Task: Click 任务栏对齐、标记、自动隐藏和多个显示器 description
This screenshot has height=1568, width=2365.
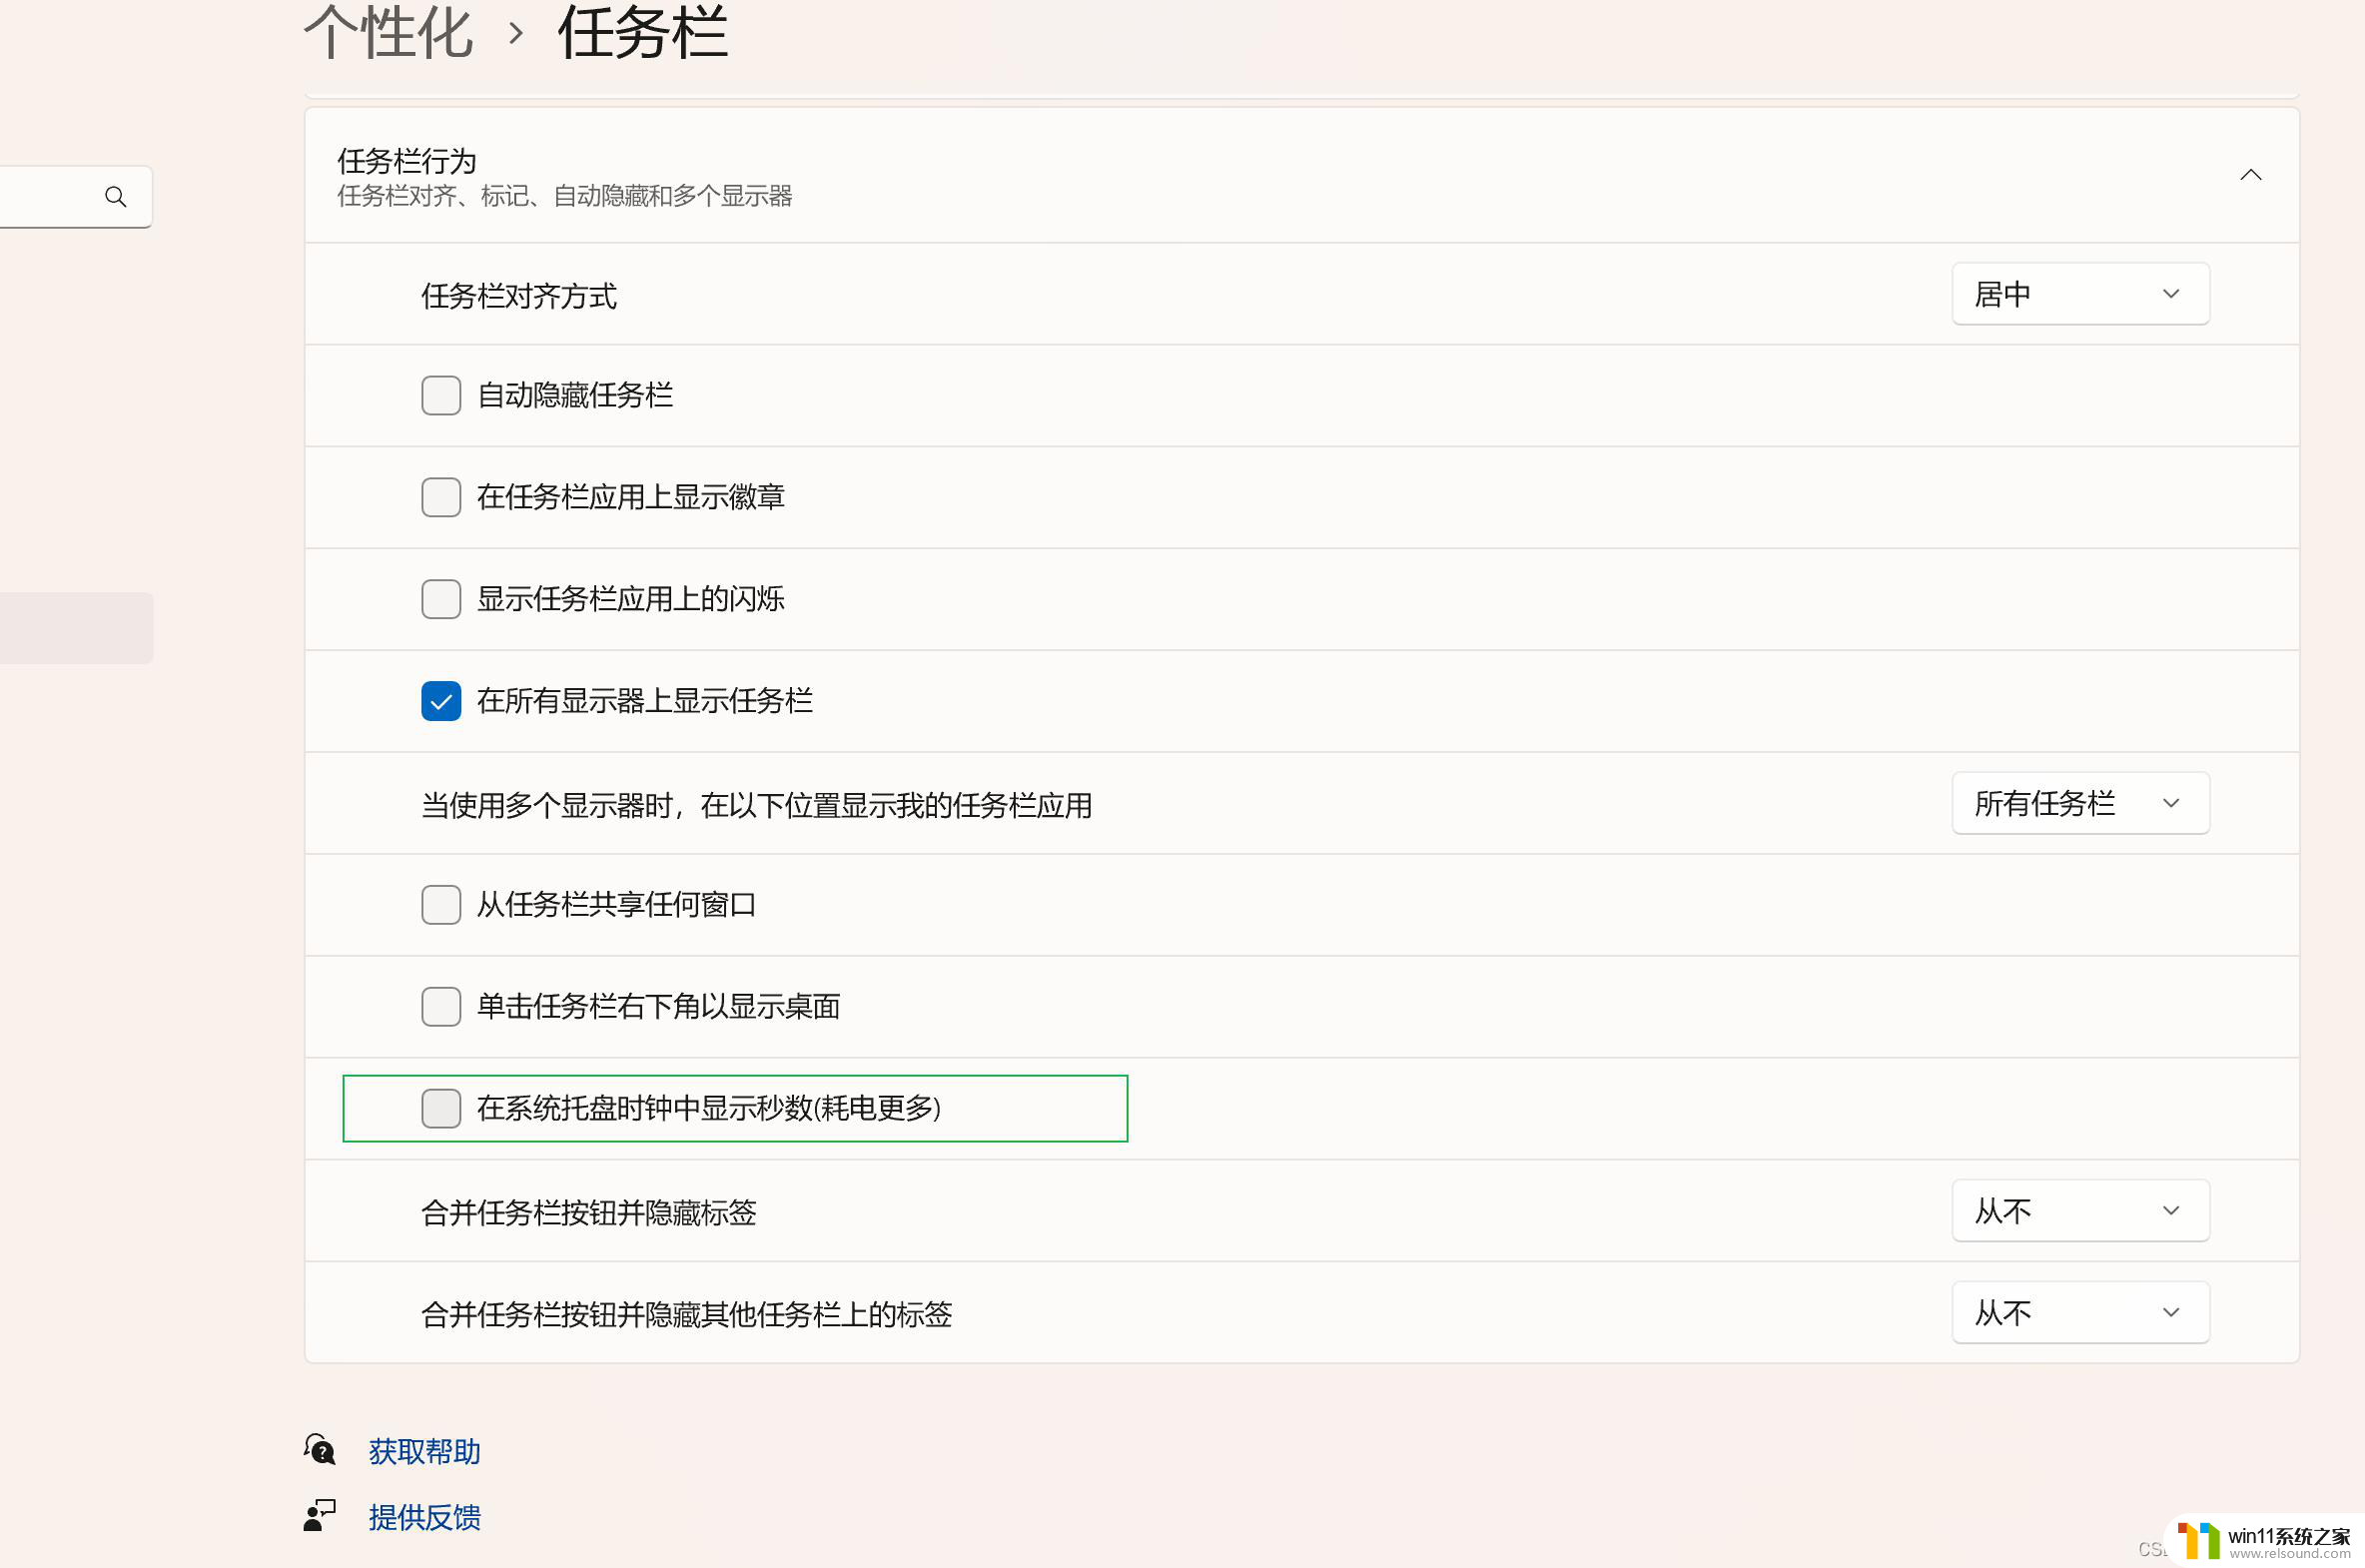Action: pos(565,196)
